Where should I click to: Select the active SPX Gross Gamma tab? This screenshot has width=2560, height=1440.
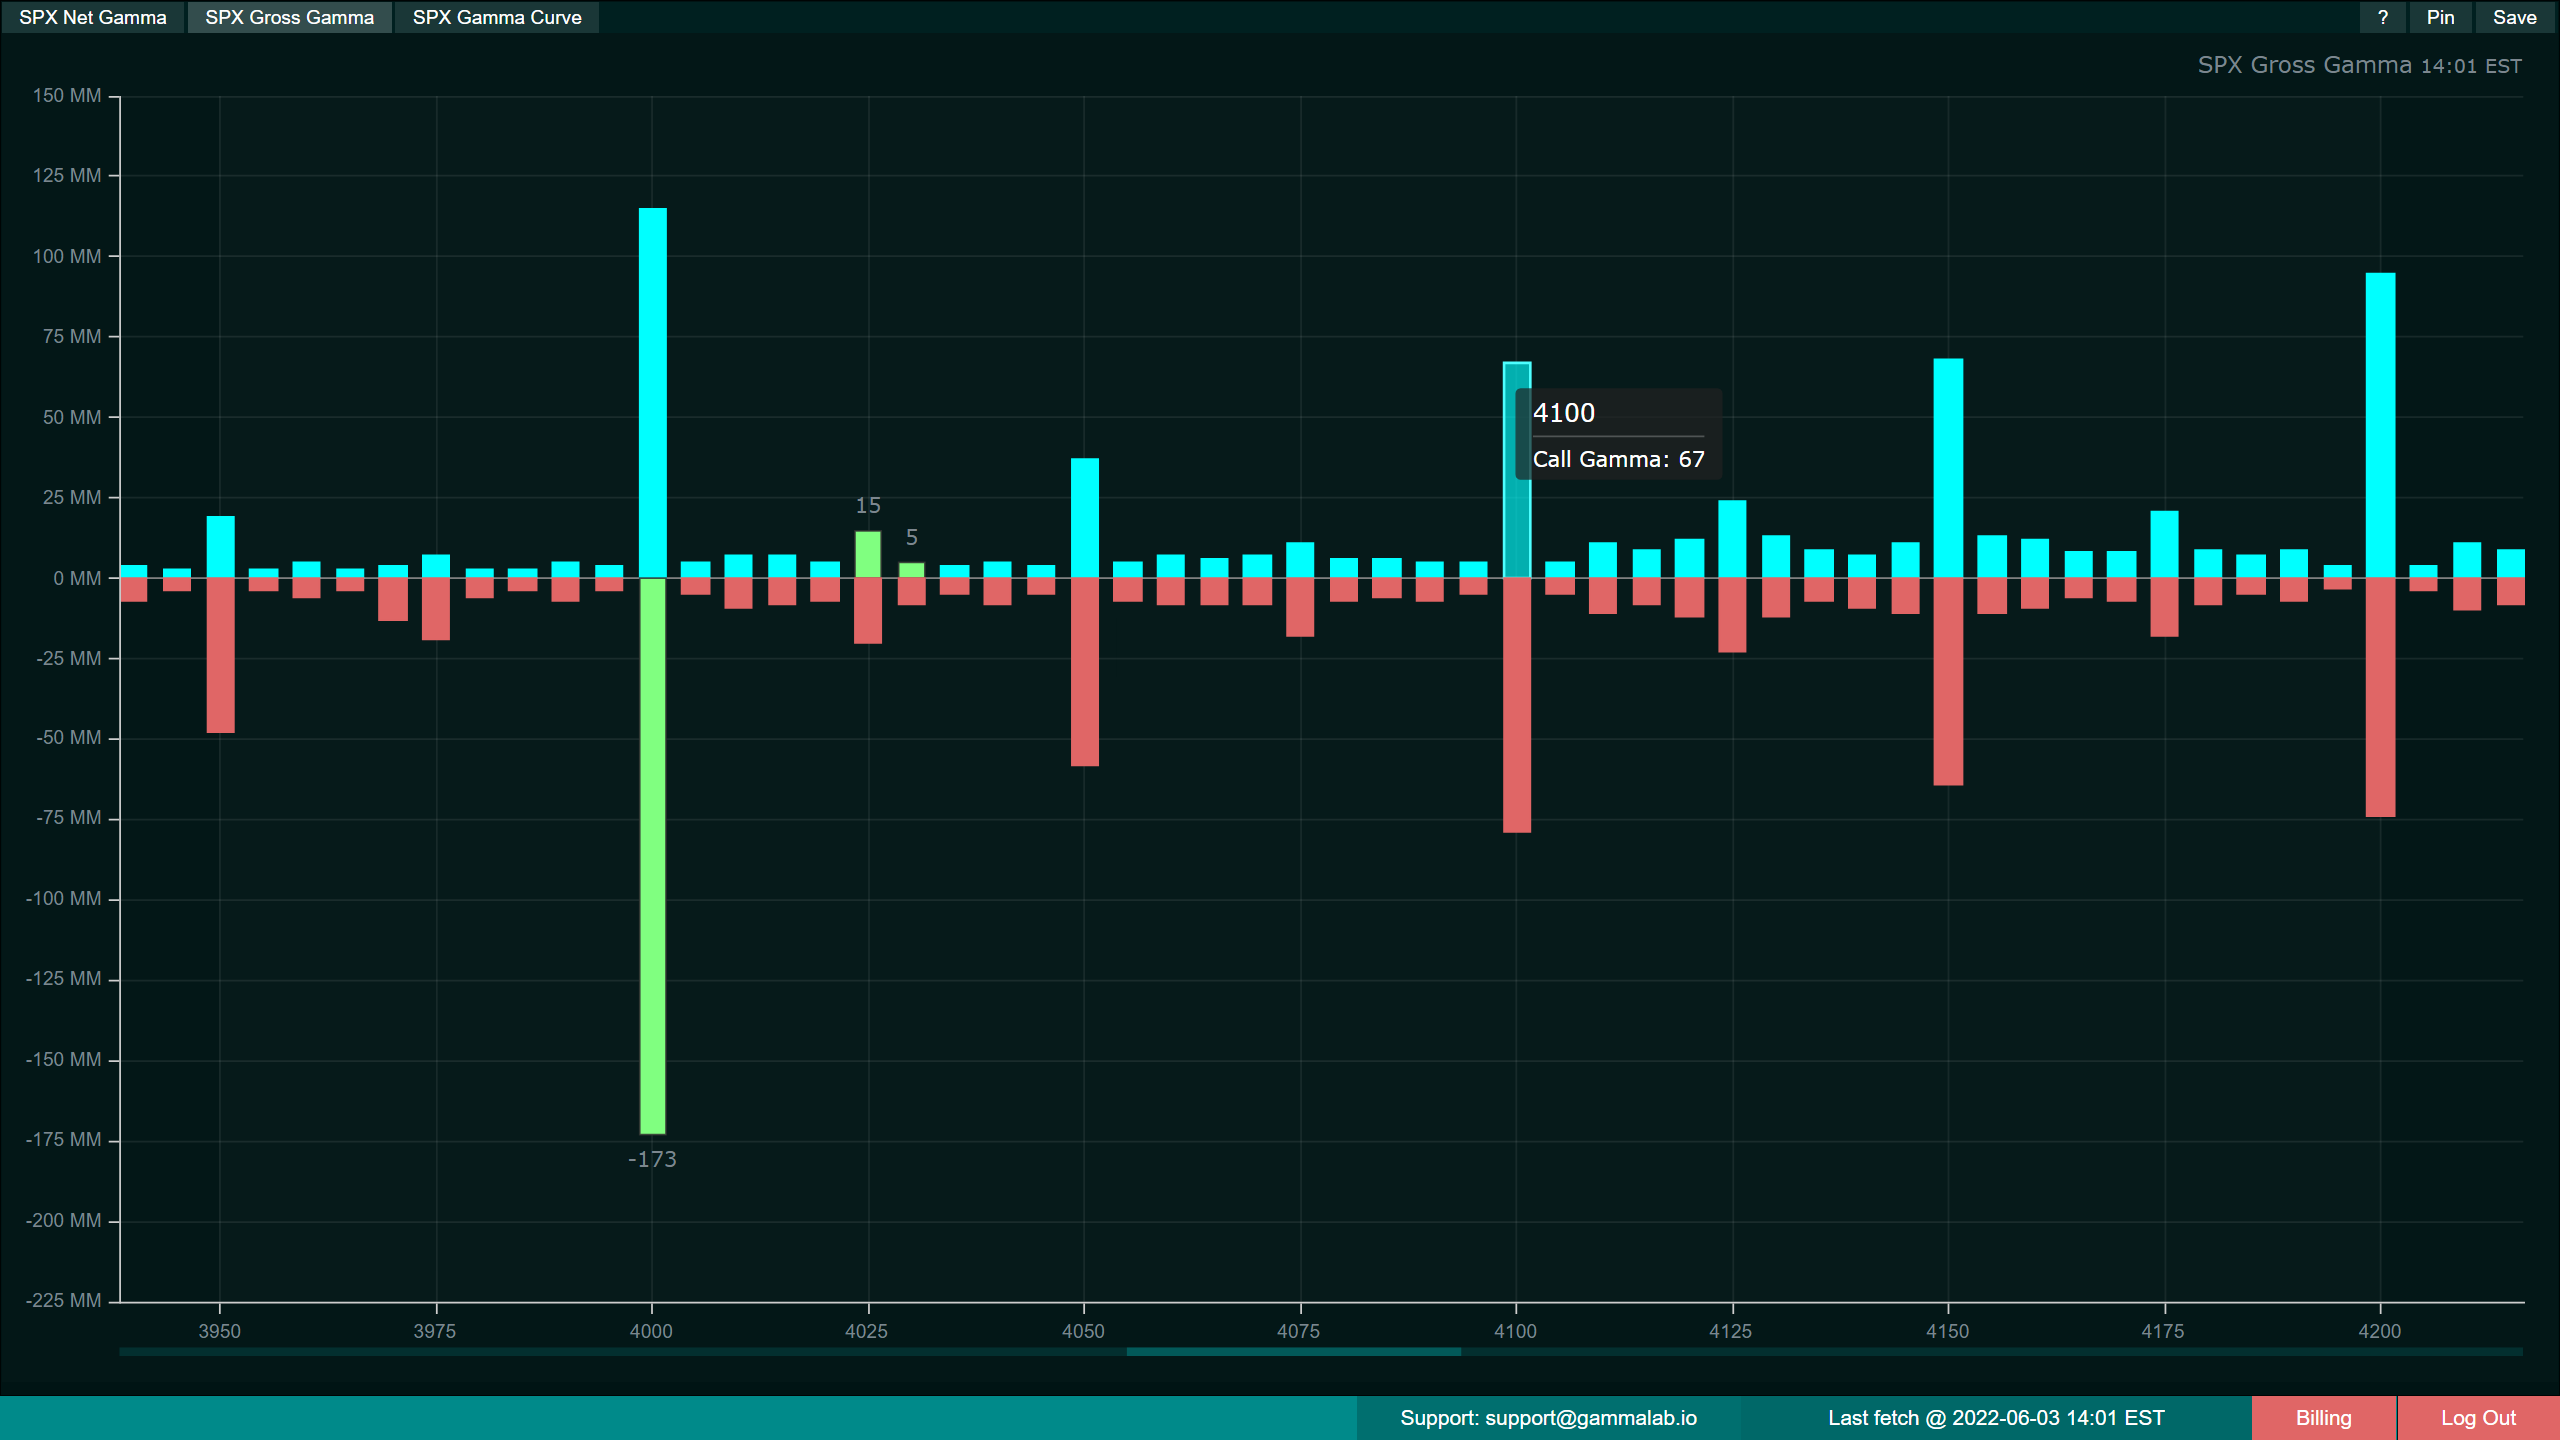pyautogui.click(x=289, y=17)
